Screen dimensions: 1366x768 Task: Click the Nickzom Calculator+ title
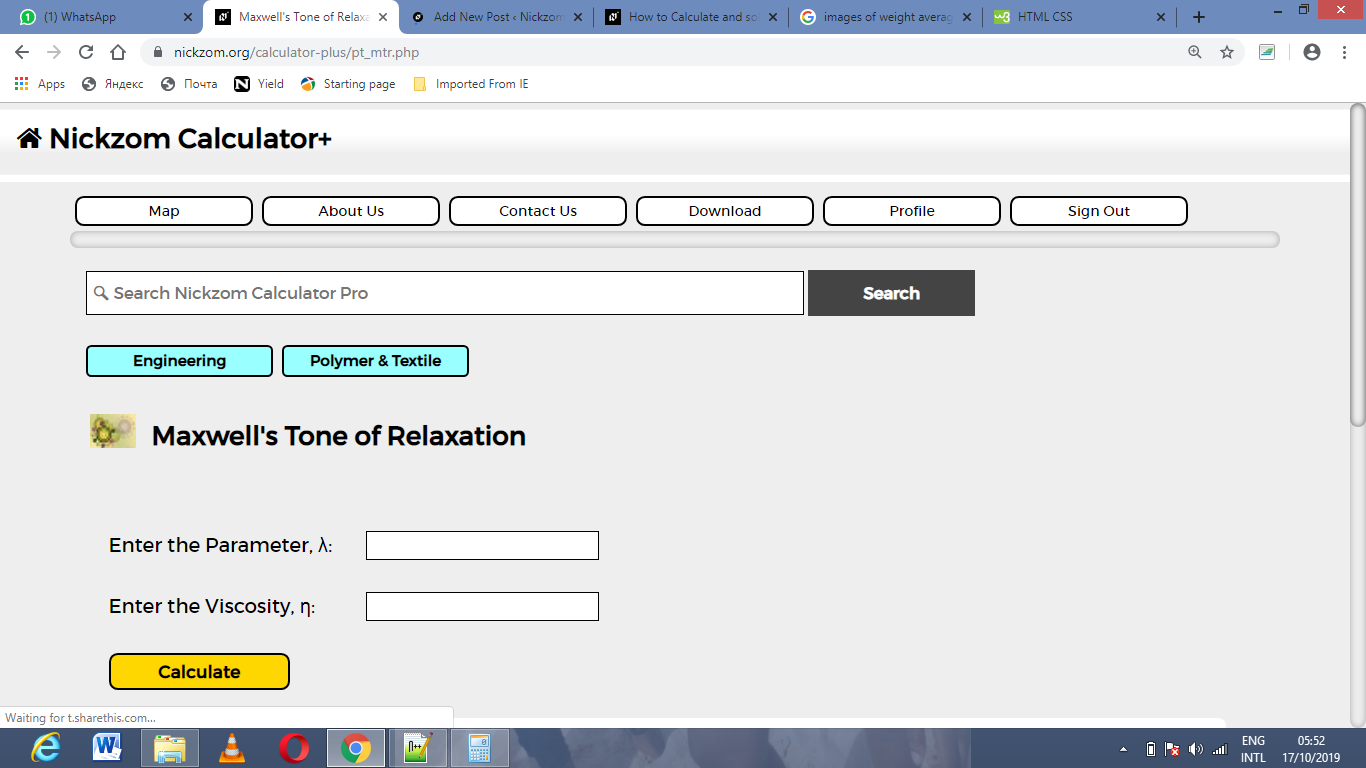pos(190,138)
